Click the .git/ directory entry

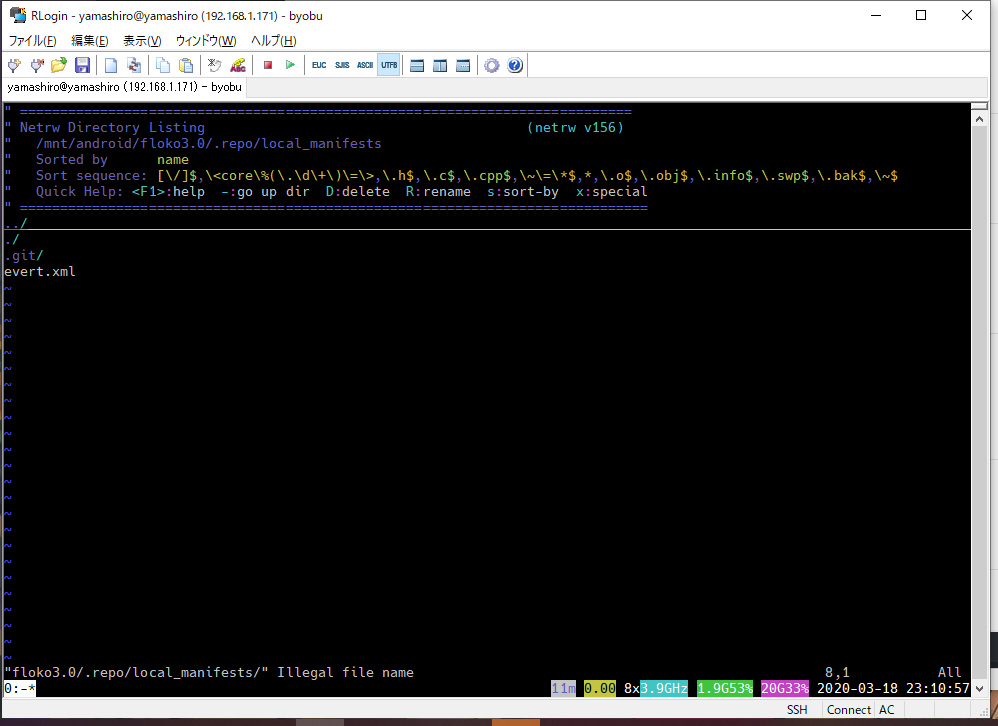[x=24, y=255]
